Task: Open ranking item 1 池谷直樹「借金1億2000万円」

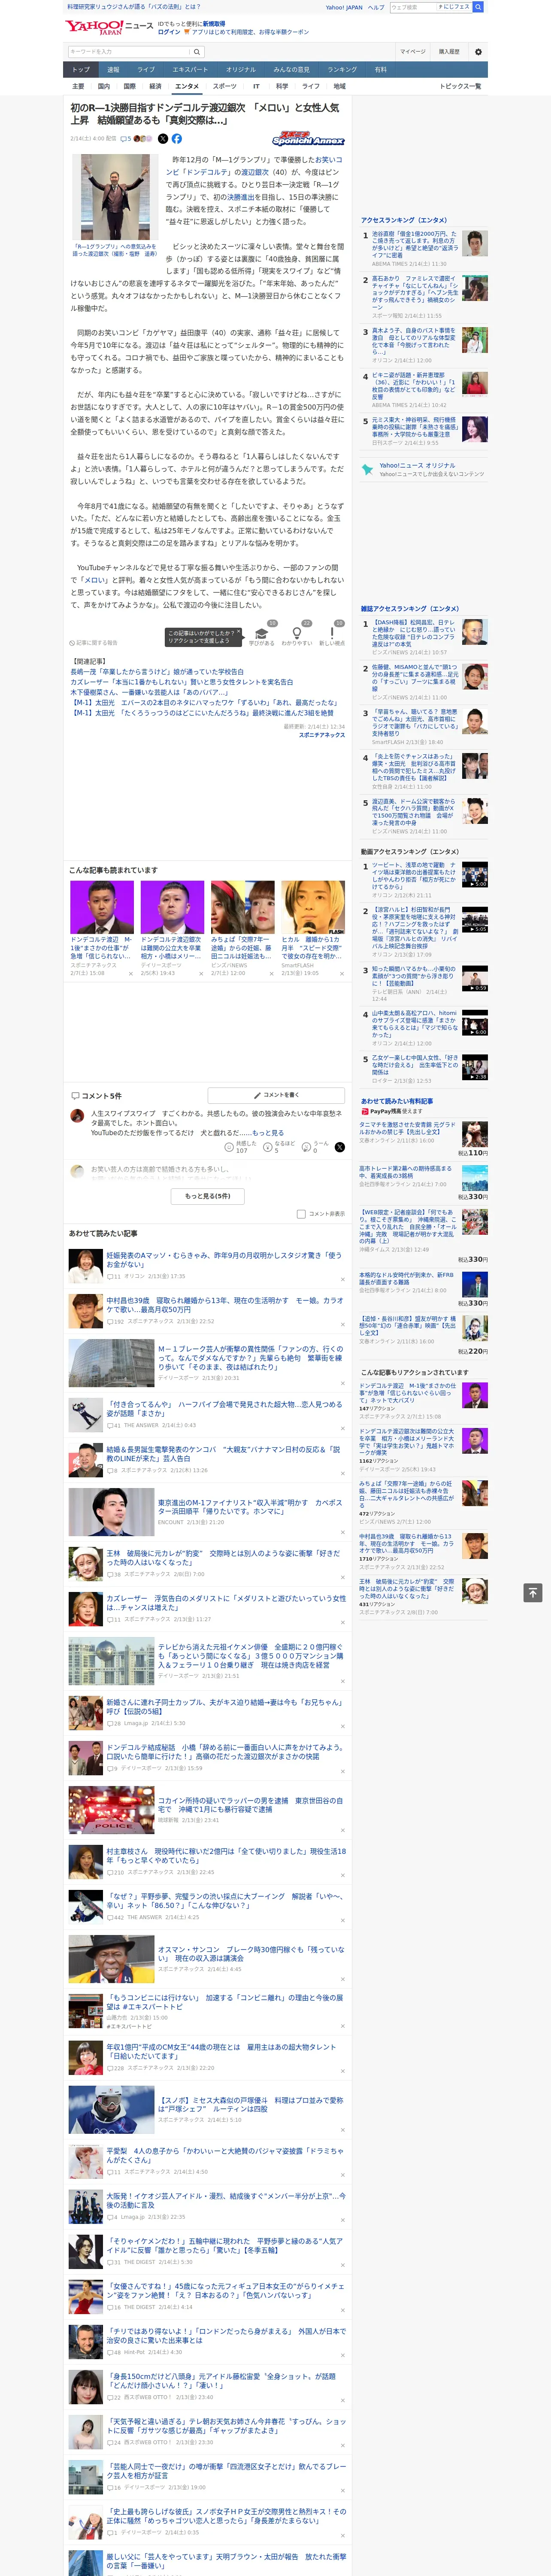Action: (415, 243)
